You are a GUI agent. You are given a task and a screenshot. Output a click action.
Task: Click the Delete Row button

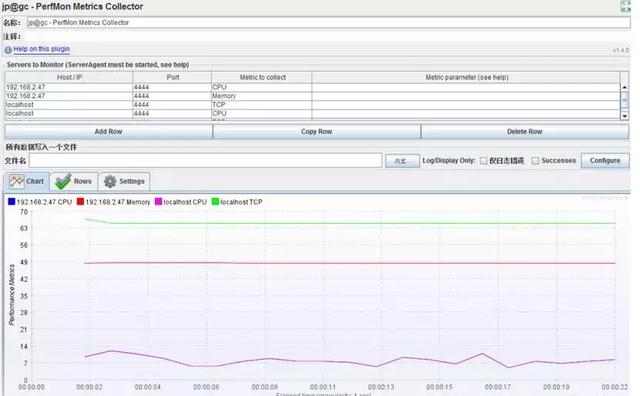[x=524, y=131]
